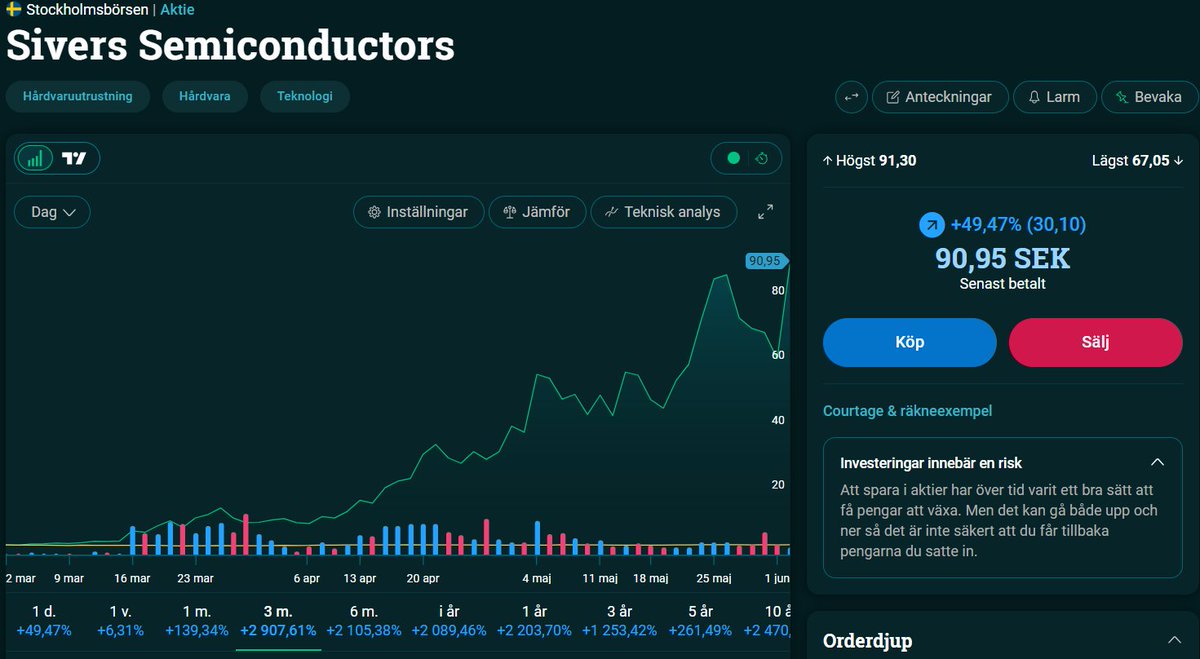Select the 3 år period tab

coord(620,621)
